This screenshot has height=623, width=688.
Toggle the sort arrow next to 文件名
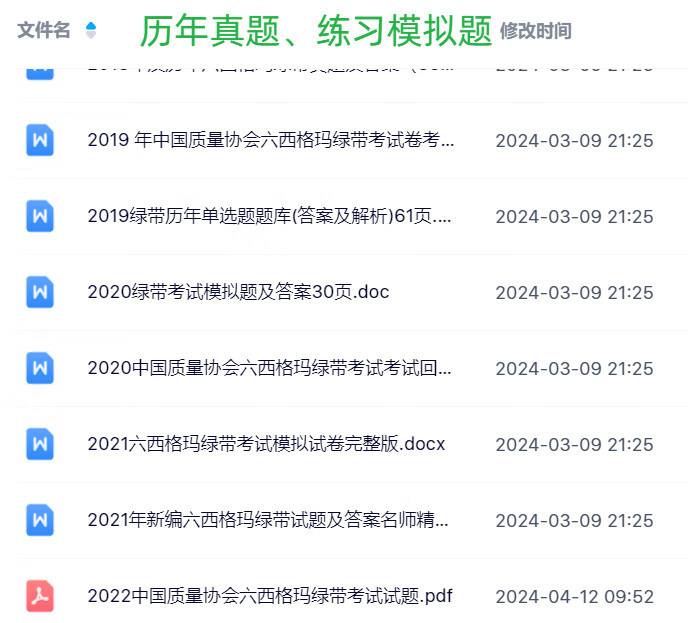tap(91, 30)
